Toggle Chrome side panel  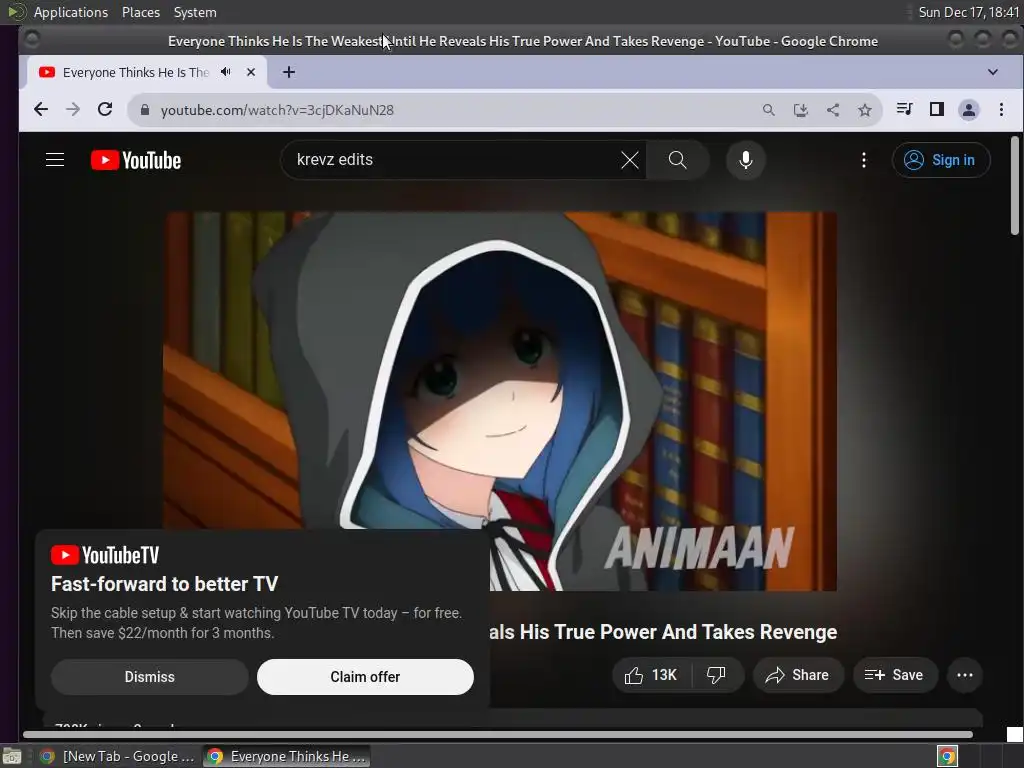click(x=936, y=109)
